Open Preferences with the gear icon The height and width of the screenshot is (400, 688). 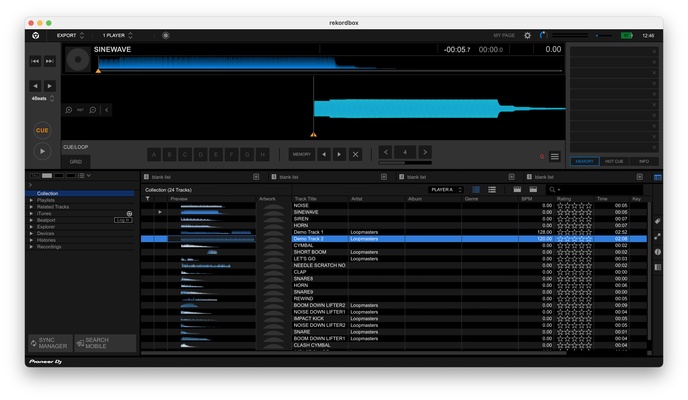[x=527, y=36]
